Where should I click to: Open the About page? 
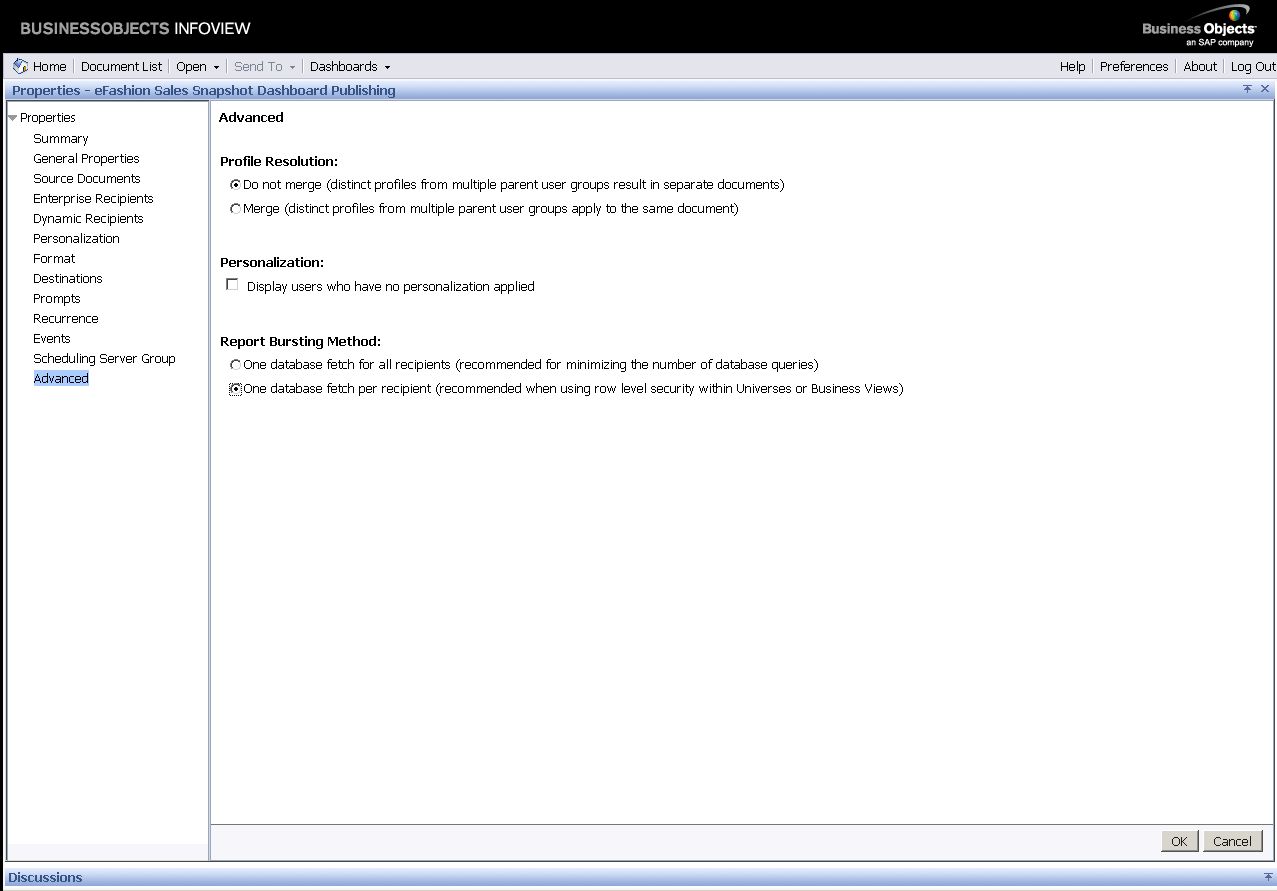(1200, 66)
